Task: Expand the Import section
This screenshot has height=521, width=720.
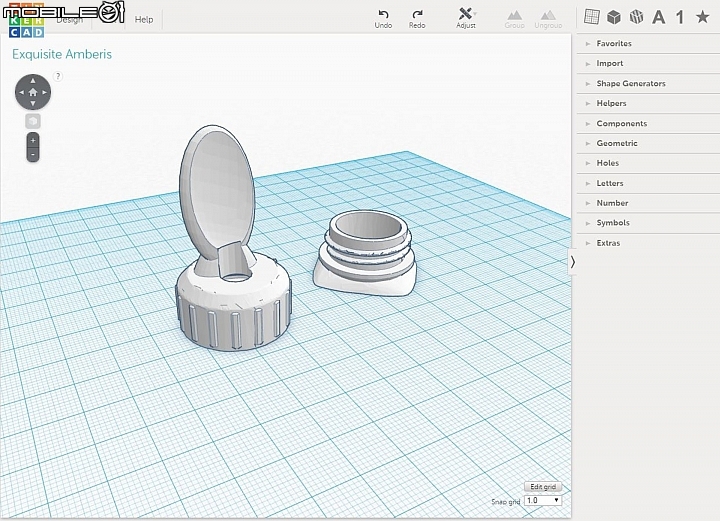Action: tap(648, 63)
